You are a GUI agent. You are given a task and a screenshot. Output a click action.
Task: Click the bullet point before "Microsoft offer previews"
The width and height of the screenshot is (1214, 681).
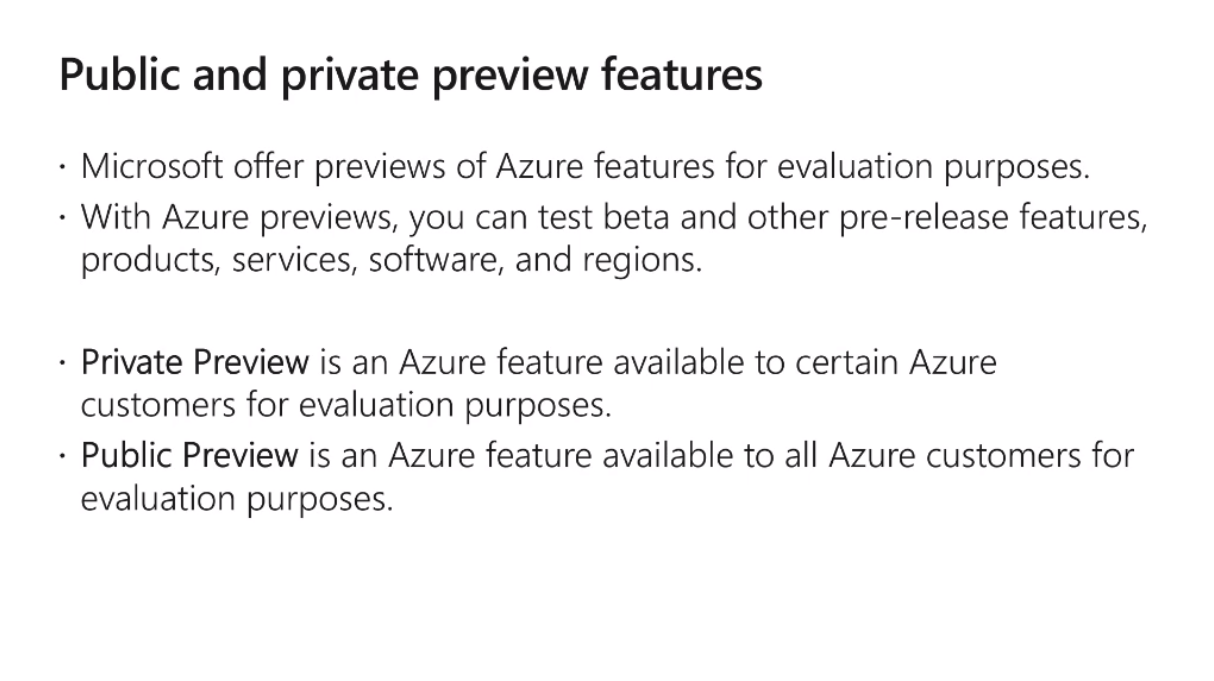coord(64,167)
